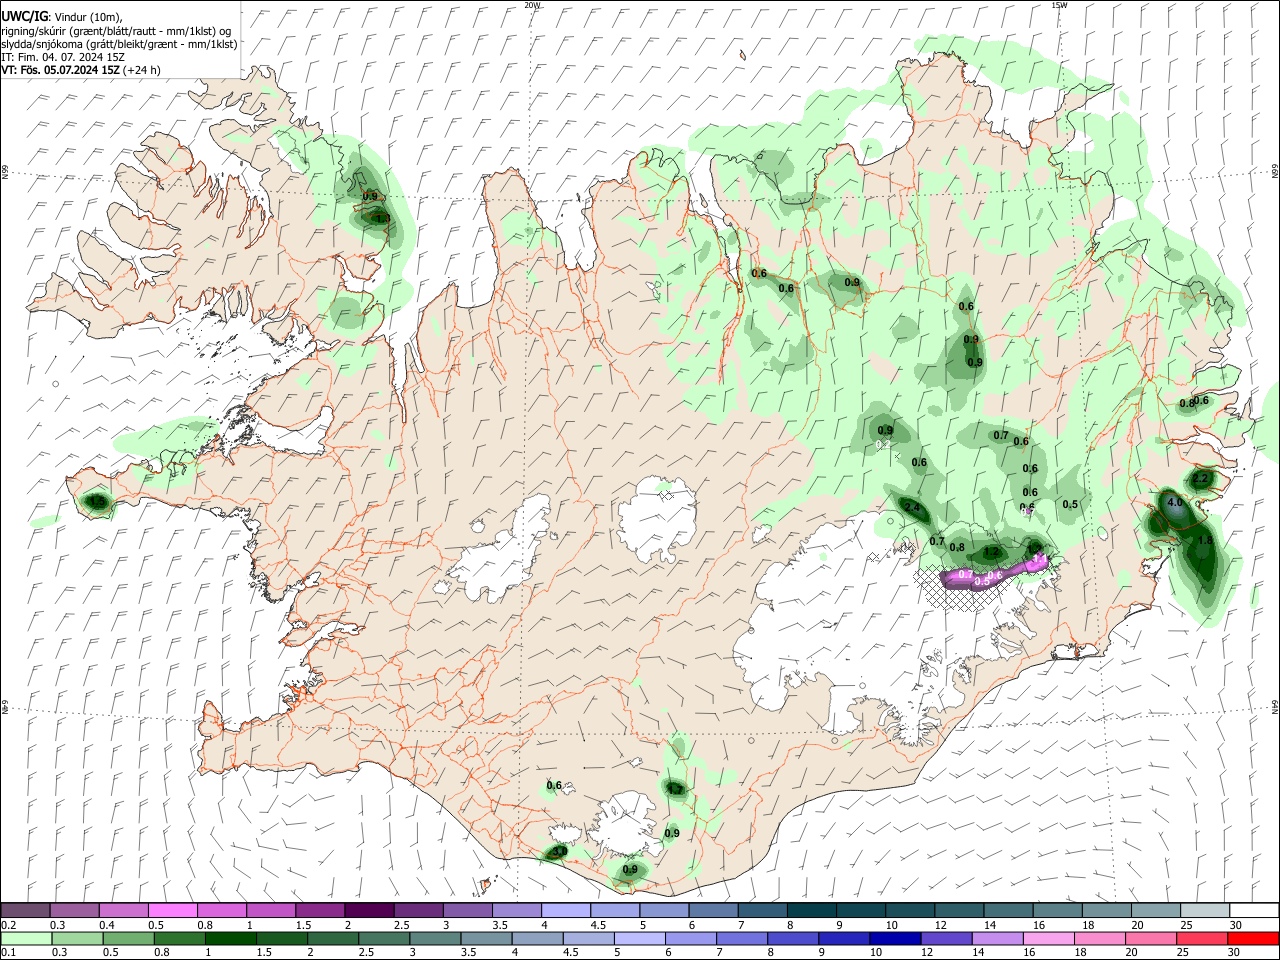Click the "15W" longitude label

point(1059,5)
